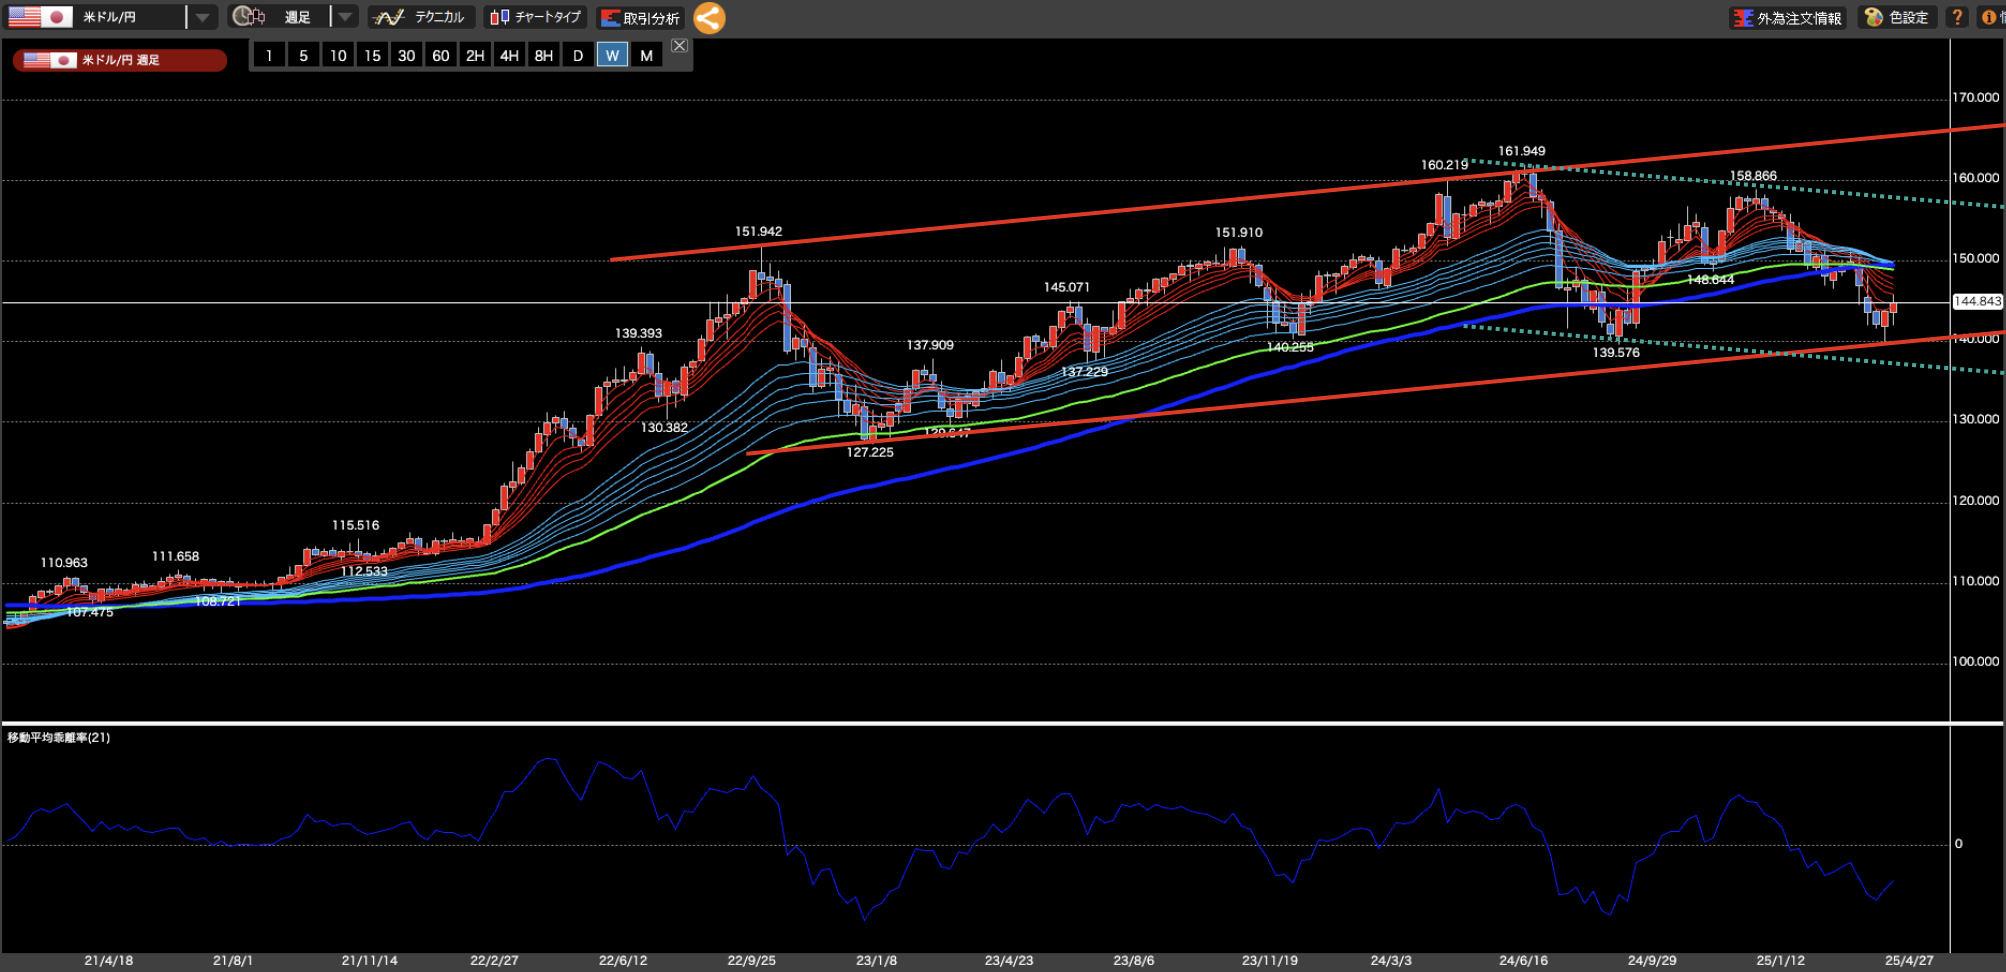Switch to 1 minute timeframe
Image resolution: width=2006 pixels, height=972 pixels.
coord(269,55)
